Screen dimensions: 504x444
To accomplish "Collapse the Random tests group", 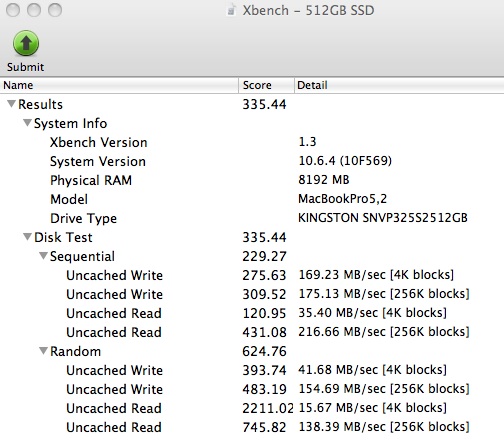I will (43, 351).
